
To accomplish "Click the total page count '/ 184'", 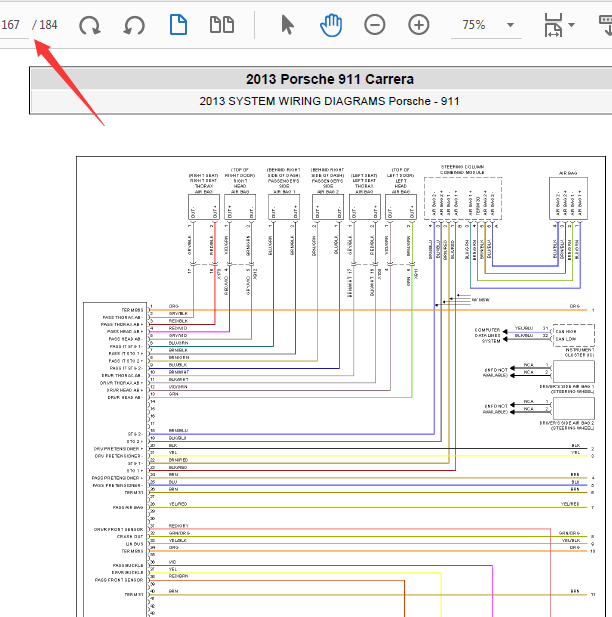I will coord(44,25).
